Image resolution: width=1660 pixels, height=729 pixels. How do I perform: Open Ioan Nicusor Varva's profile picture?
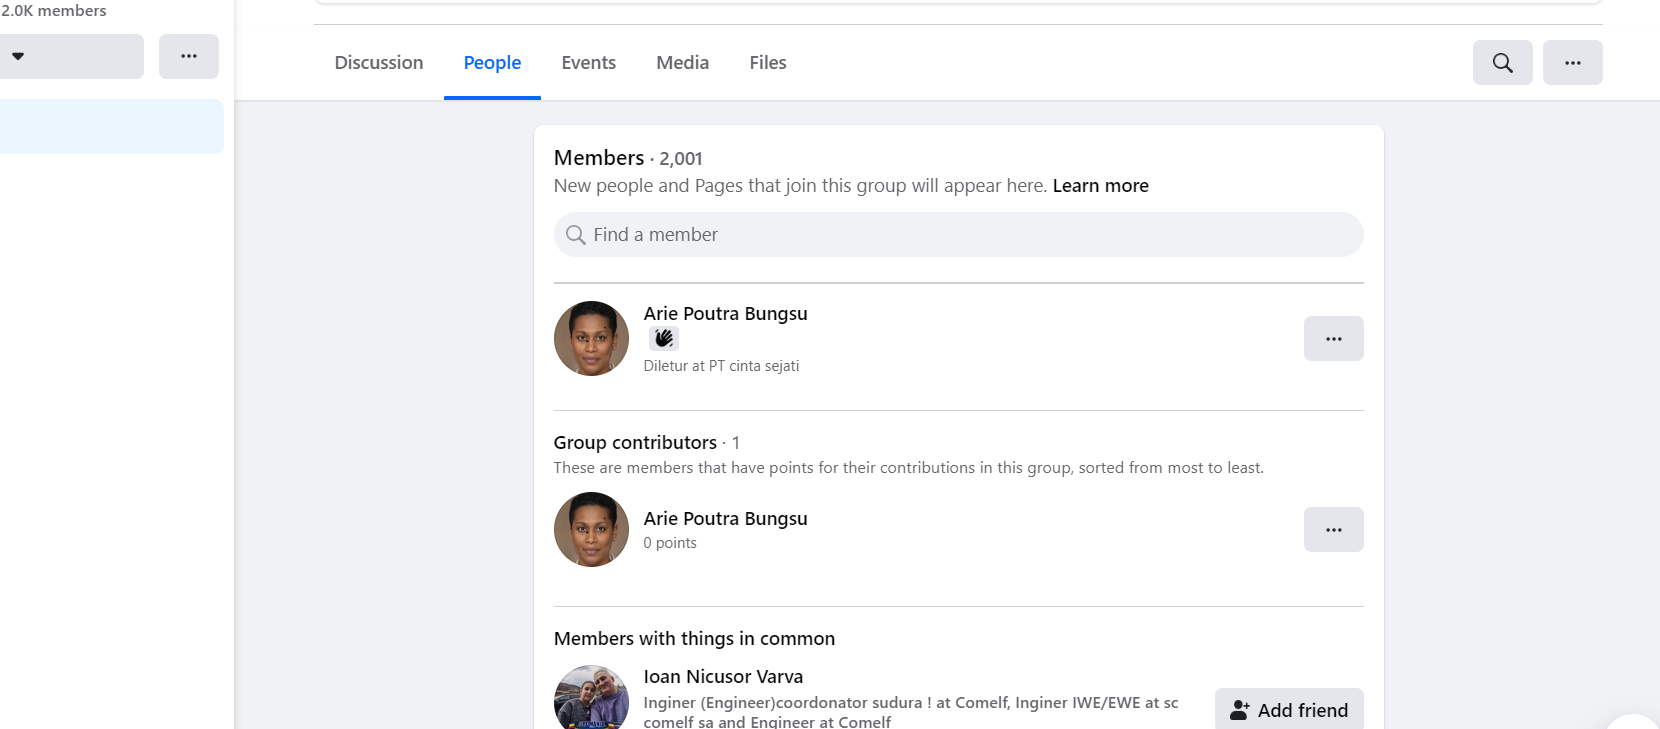pyautogui.click(x=591, y=698)
